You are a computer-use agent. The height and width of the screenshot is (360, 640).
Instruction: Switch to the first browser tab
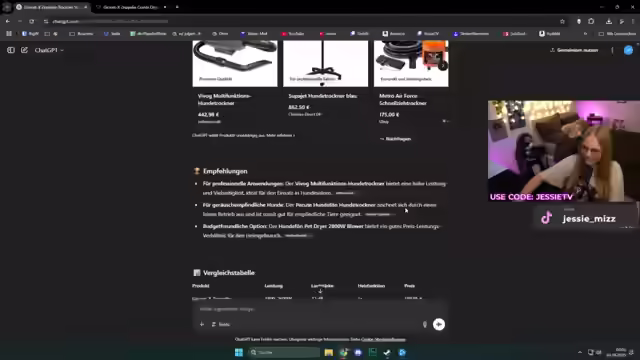click(x=51, y=7)
